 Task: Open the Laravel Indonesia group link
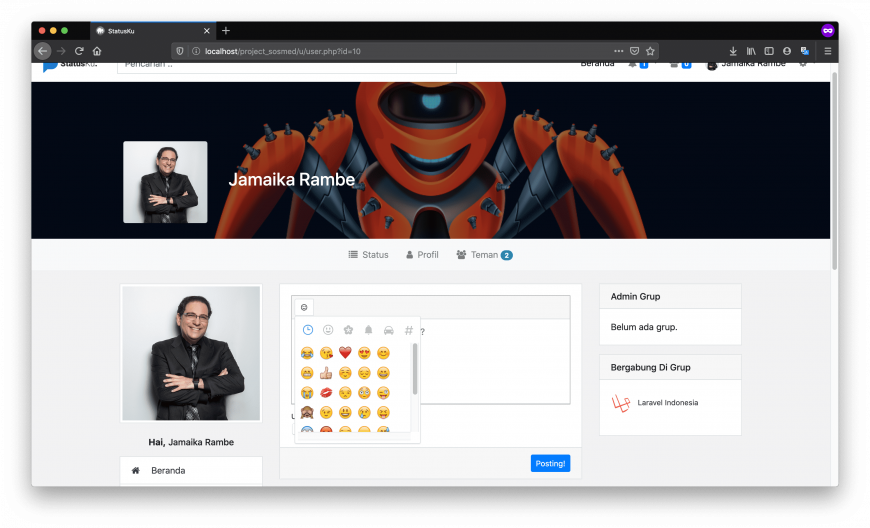click(x=667, y=403)
